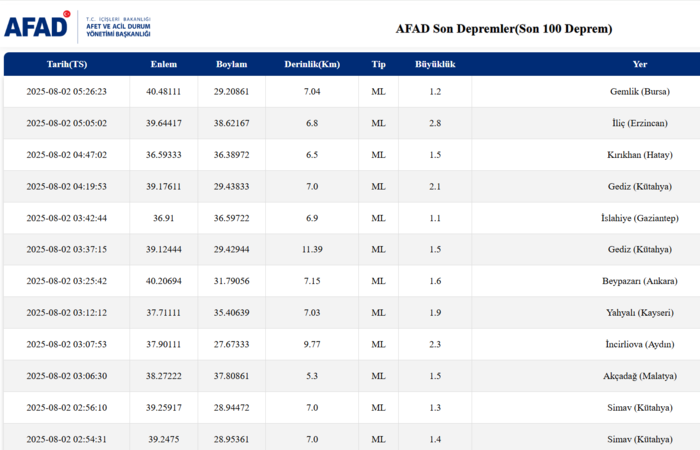Click the Gemlik (Bursa) location cell
The image size is (700, 450).
point(640,92)
